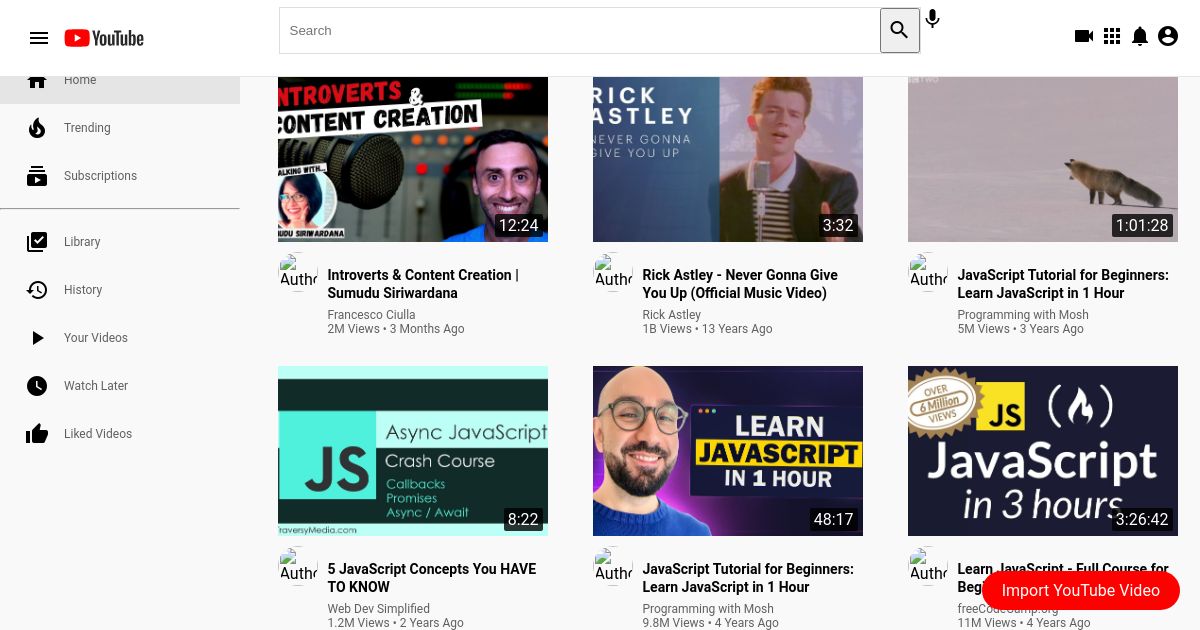
Task: Open the hamburger navigation menu
Action: (x=39, y=38)
